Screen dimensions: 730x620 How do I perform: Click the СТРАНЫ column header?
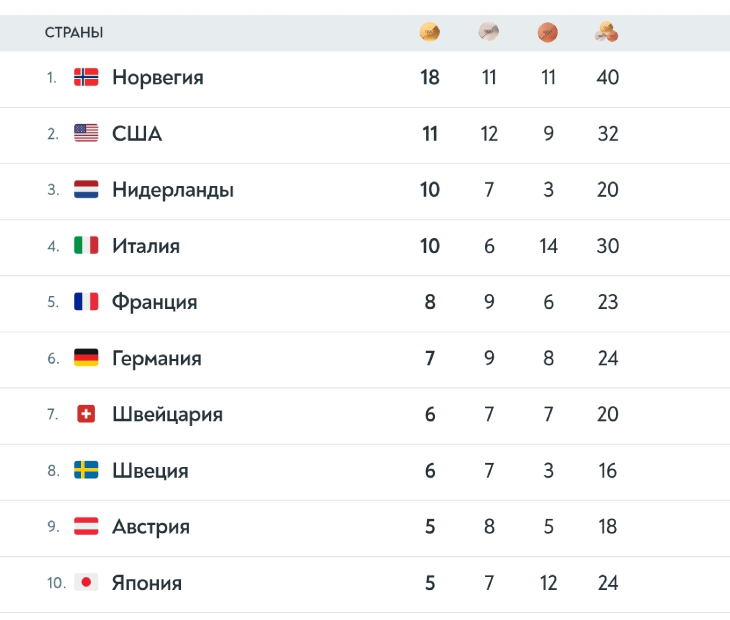(74, 33)
